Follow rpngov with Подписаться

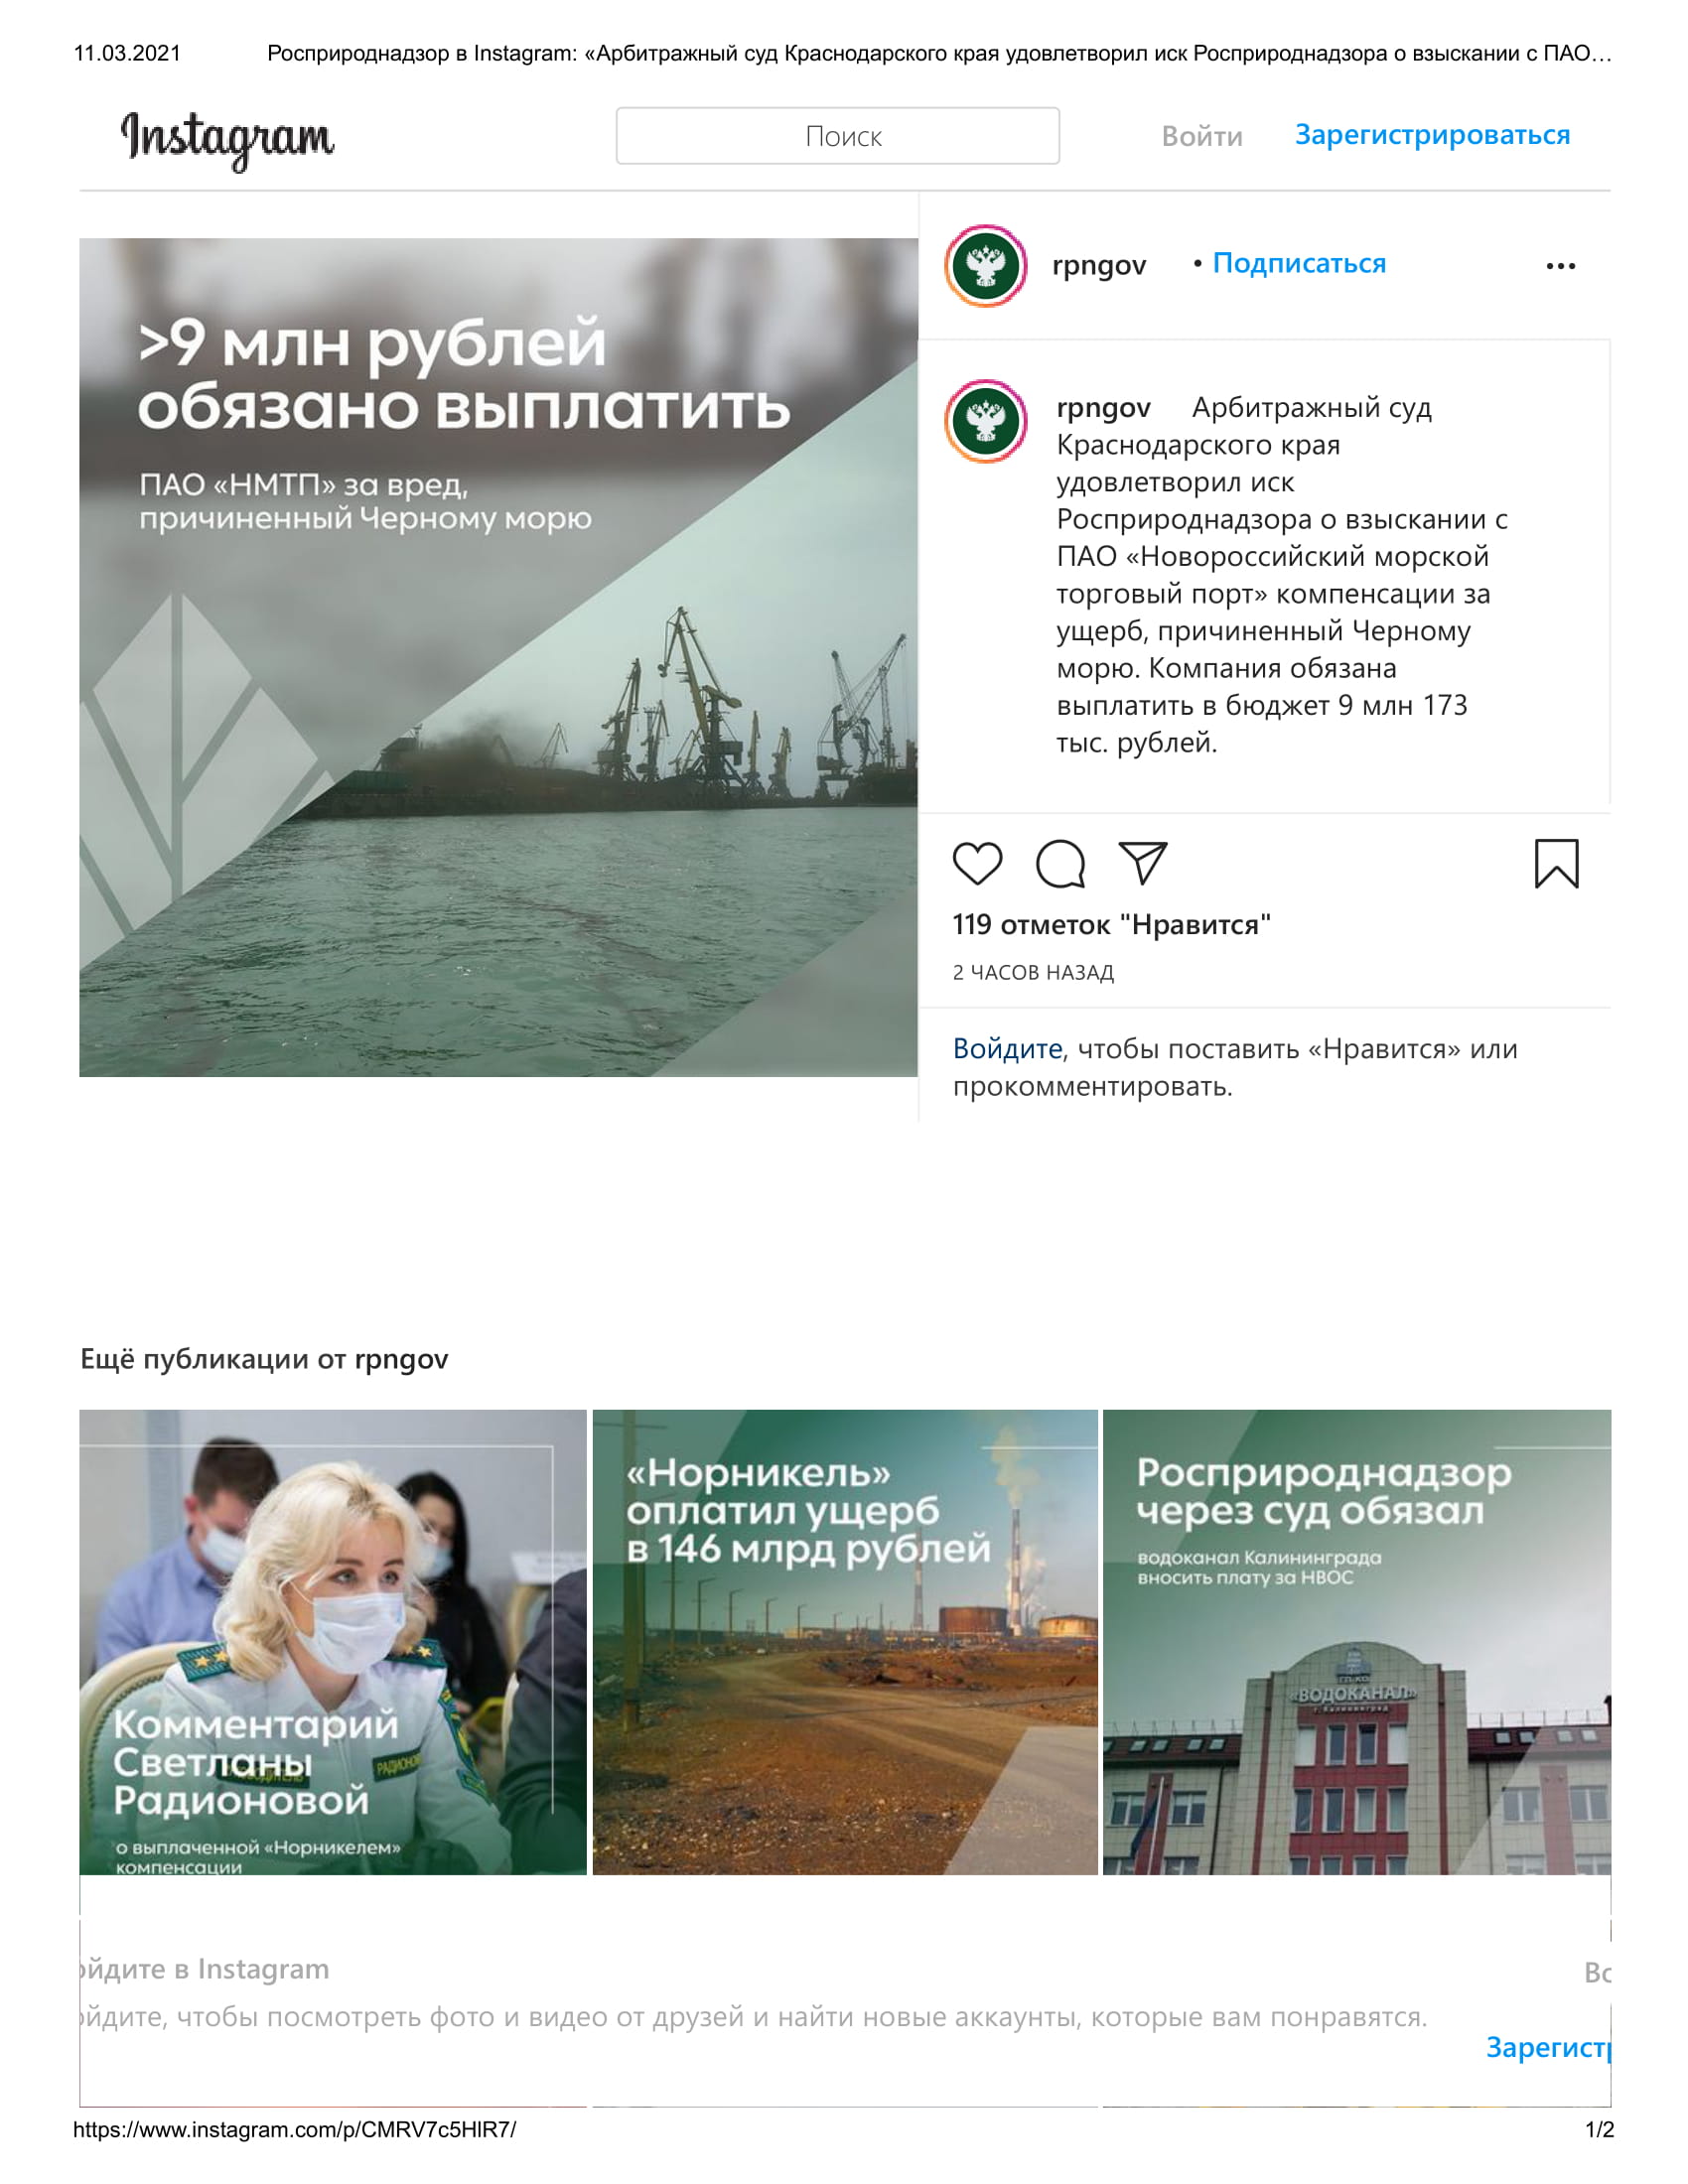tap(1299, 263)
